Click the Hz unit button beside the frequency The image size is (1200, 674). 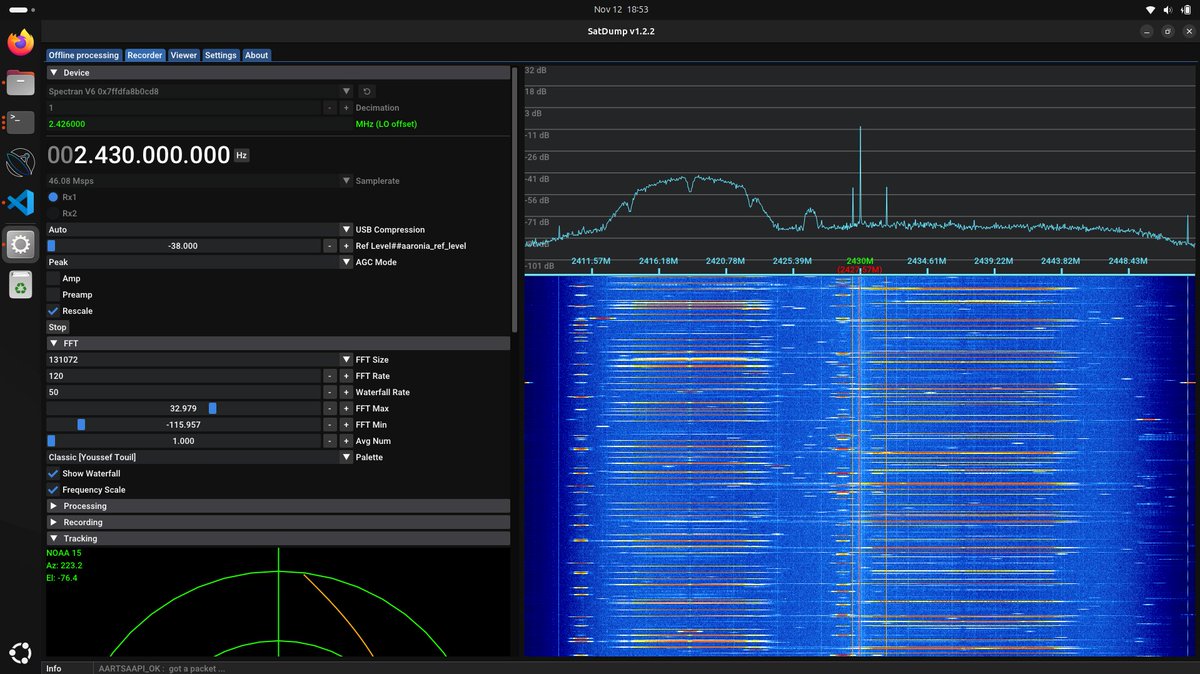click(241, 155)
